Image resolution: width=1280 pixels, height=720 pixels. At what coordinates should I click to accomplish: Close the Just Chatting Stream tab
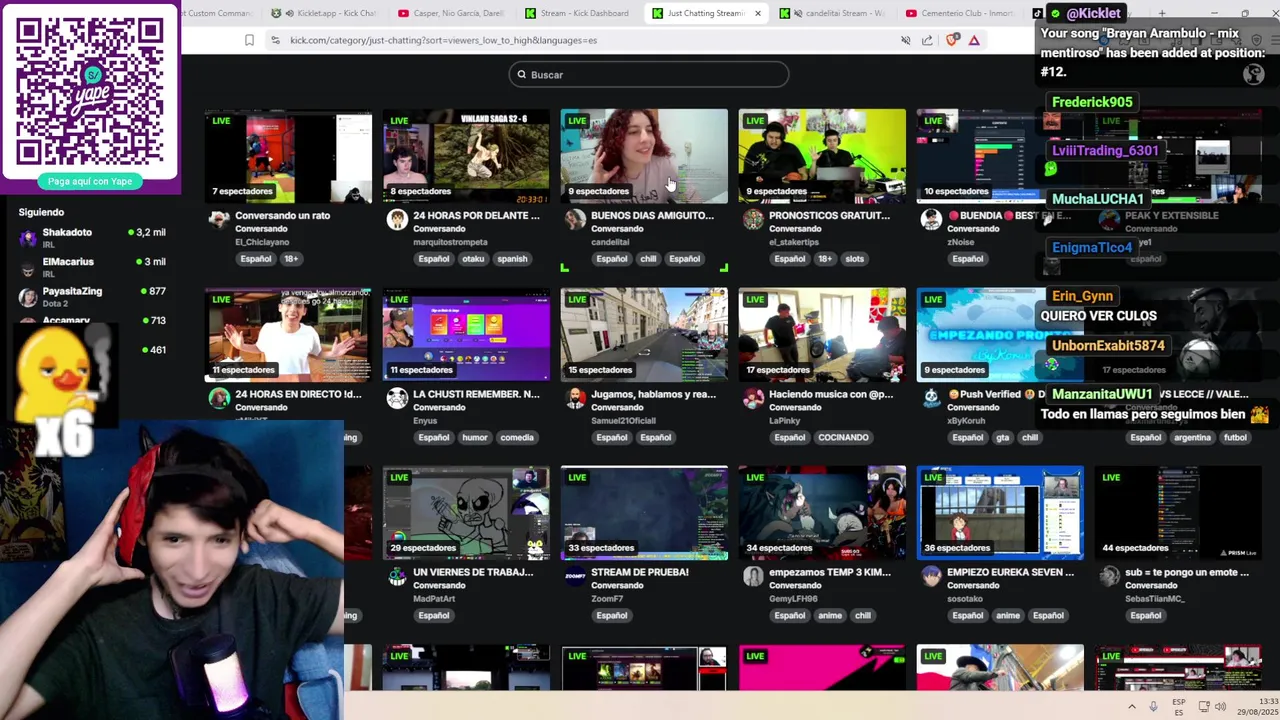(757, 13)
